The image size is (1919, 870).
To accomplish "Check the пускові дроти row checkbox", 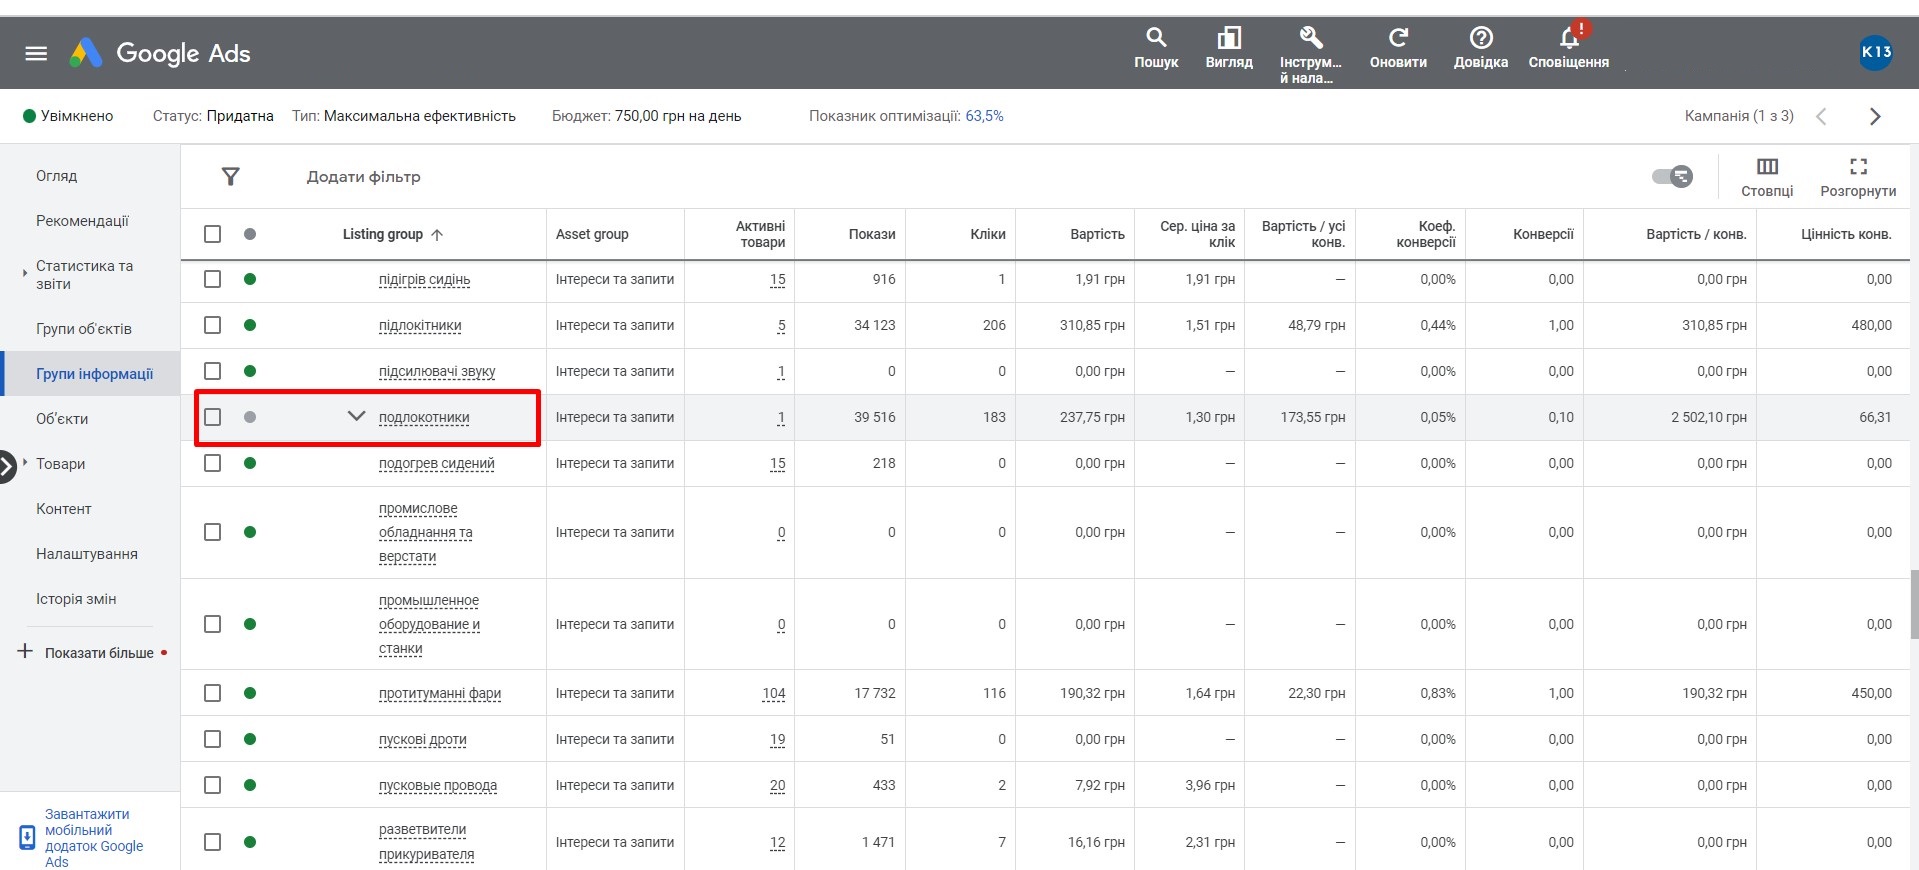I will tap(212, 739).
